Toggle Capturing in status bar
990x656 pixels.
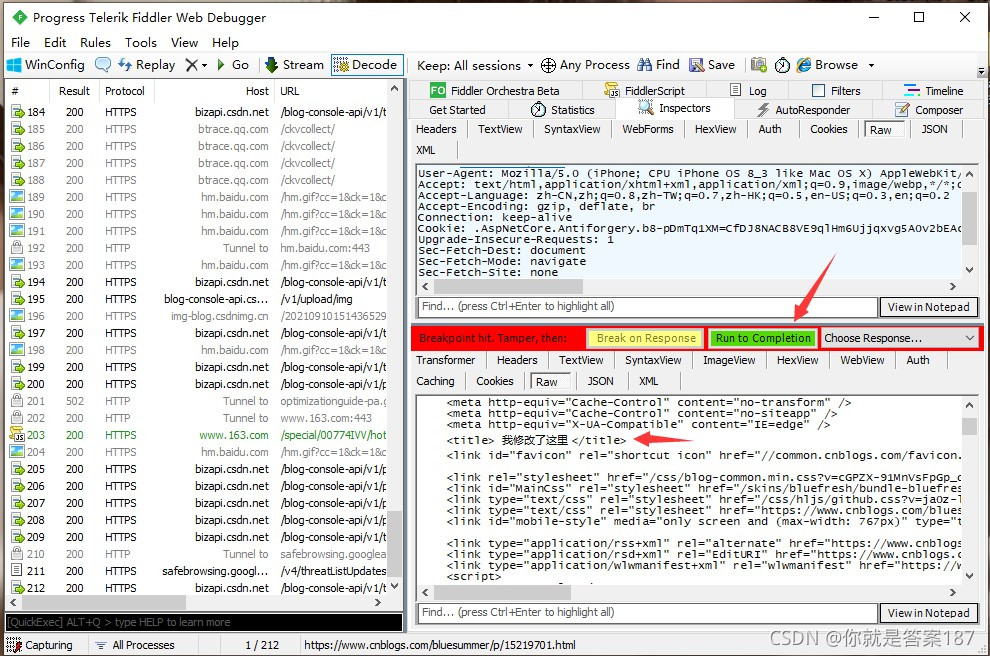tap(39, 645)
